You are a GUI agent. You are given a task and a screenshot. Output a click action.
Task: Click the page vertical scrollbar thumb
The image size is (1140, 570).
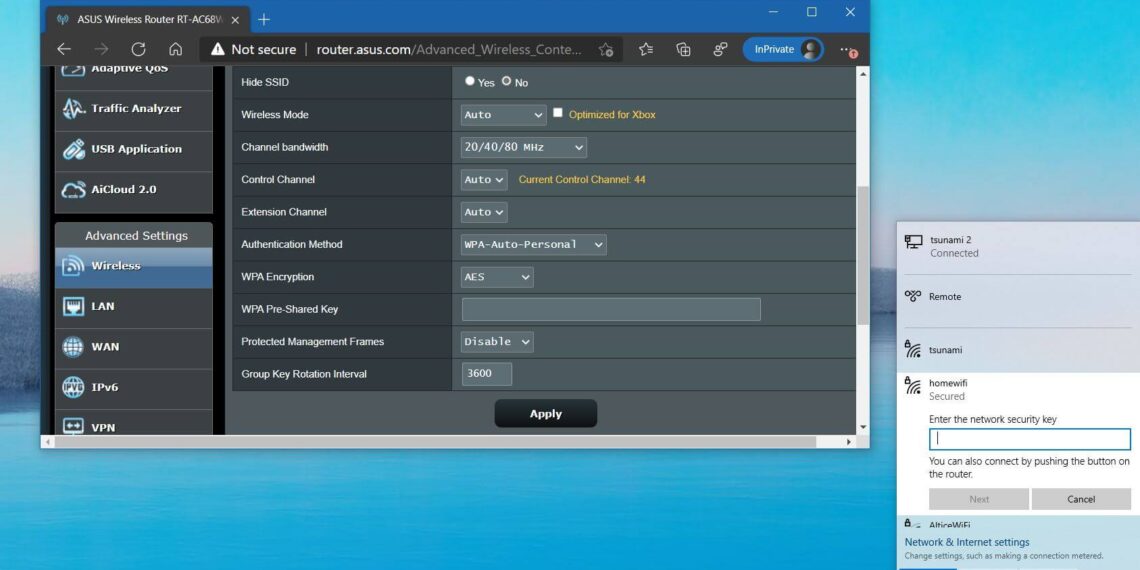point(863,254)
